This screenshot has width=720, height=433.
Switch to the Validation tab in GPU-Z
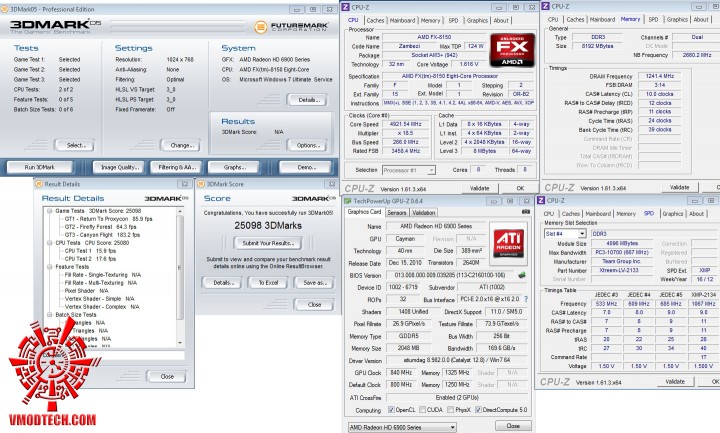423,213
